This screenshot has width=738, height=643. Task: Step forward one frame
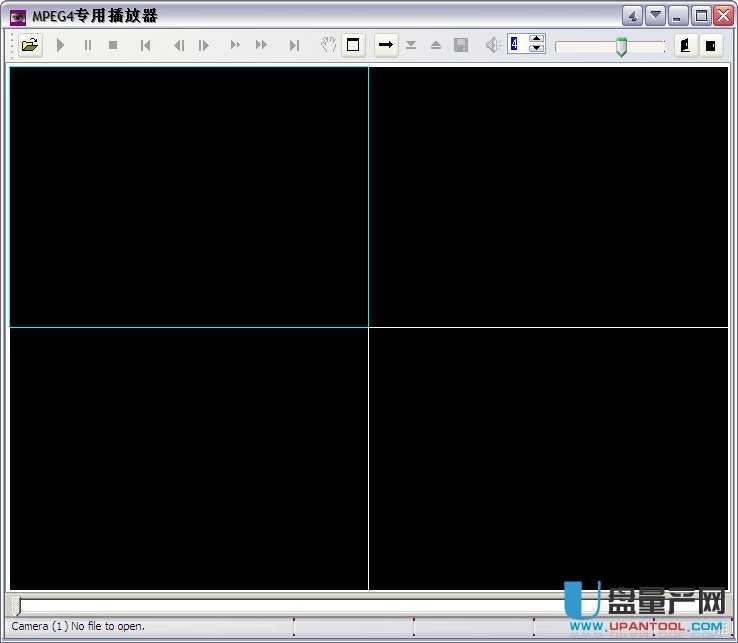click(x=204, y=45)
